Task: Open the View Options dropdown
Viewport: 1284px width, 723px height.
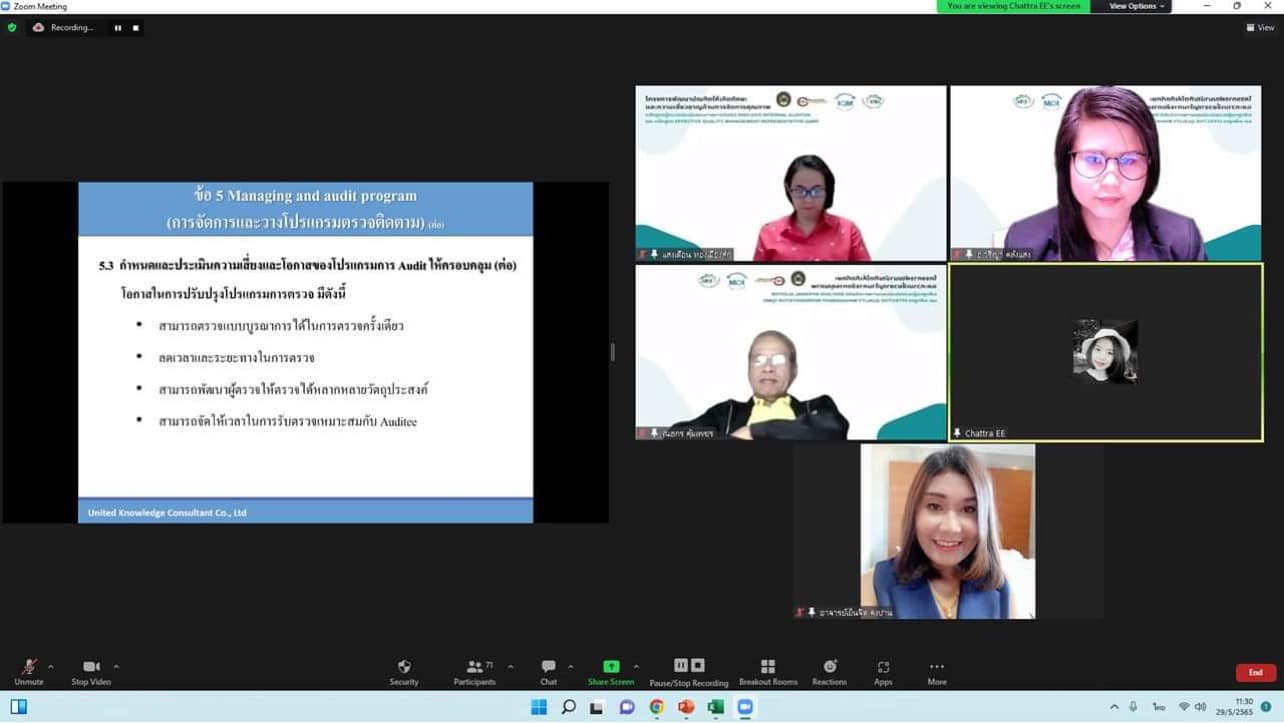Action: coord(1137,6)
